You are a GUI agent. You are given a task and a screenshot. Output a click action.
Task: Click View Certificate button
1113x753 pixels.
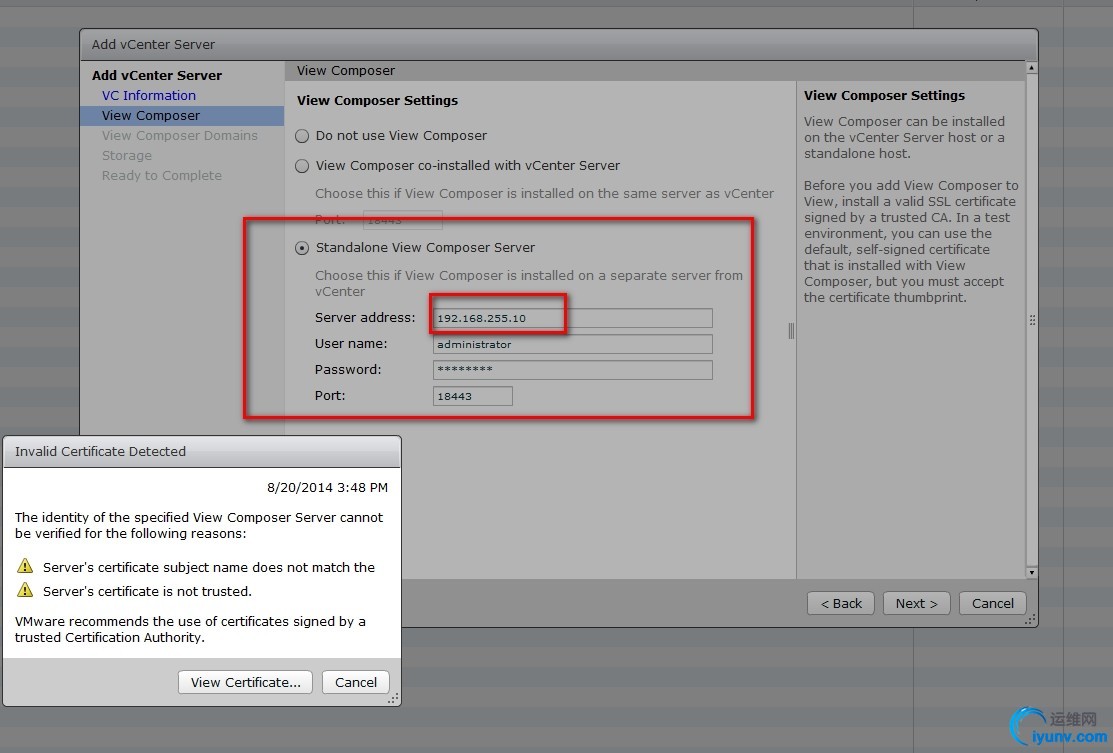[246, 682]
